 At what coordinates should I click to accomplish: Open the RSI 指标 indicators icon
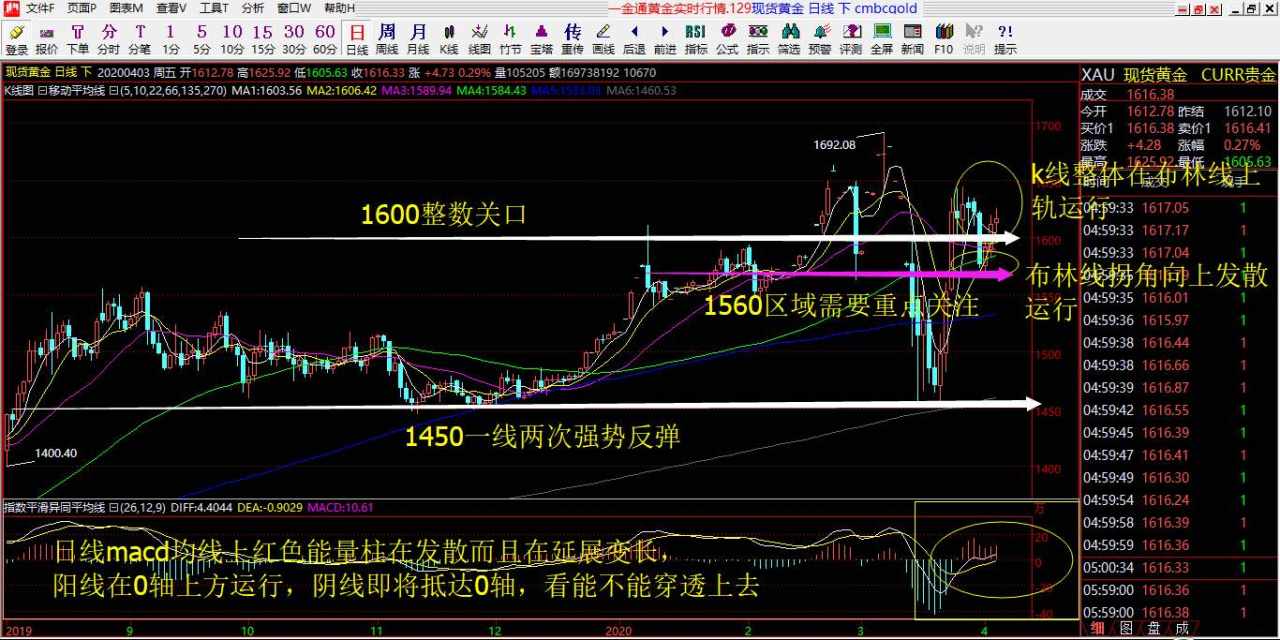point(696,39)
